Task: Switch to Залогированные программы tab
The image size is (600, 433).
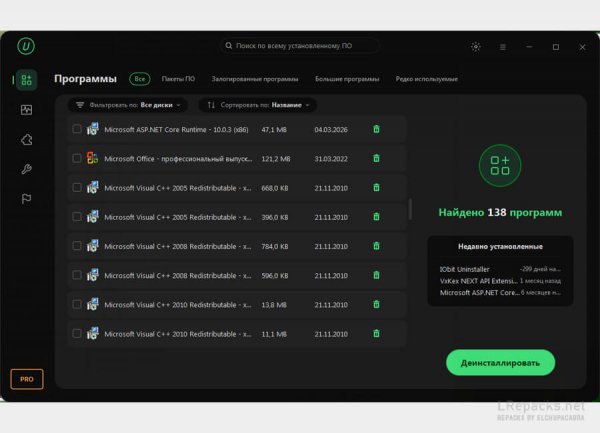Action: pyautogui.click(x=255, y=79)
